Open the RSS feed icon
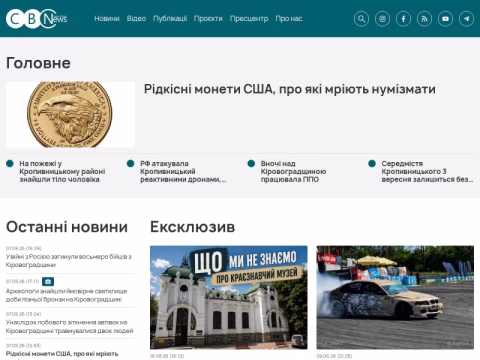 (x=424, y=19)
